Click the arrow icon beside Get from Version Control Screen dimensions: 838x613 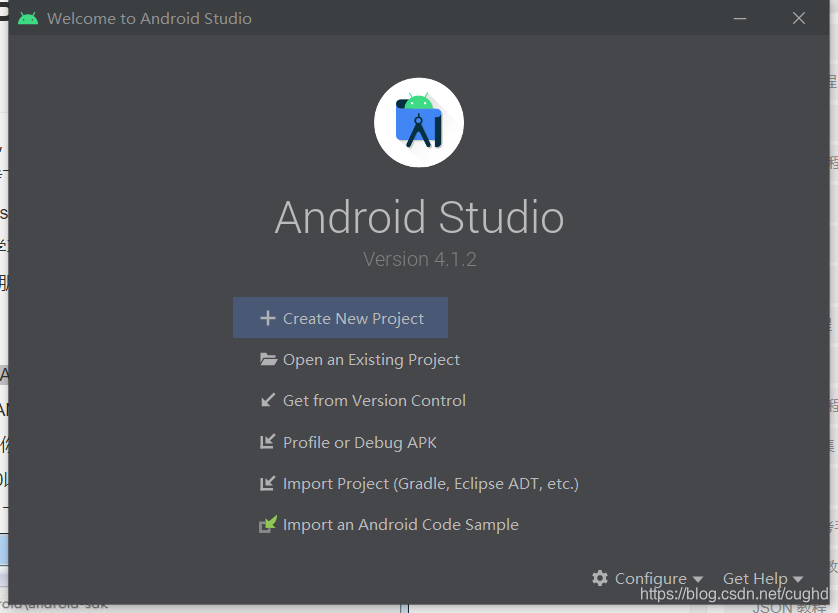[x=268, y=400]
